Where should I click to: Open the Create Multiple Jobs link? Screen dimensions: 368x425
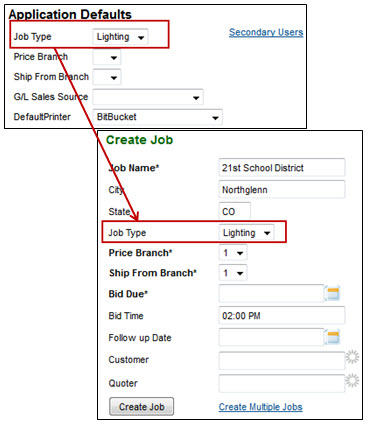tap(260, 407)
